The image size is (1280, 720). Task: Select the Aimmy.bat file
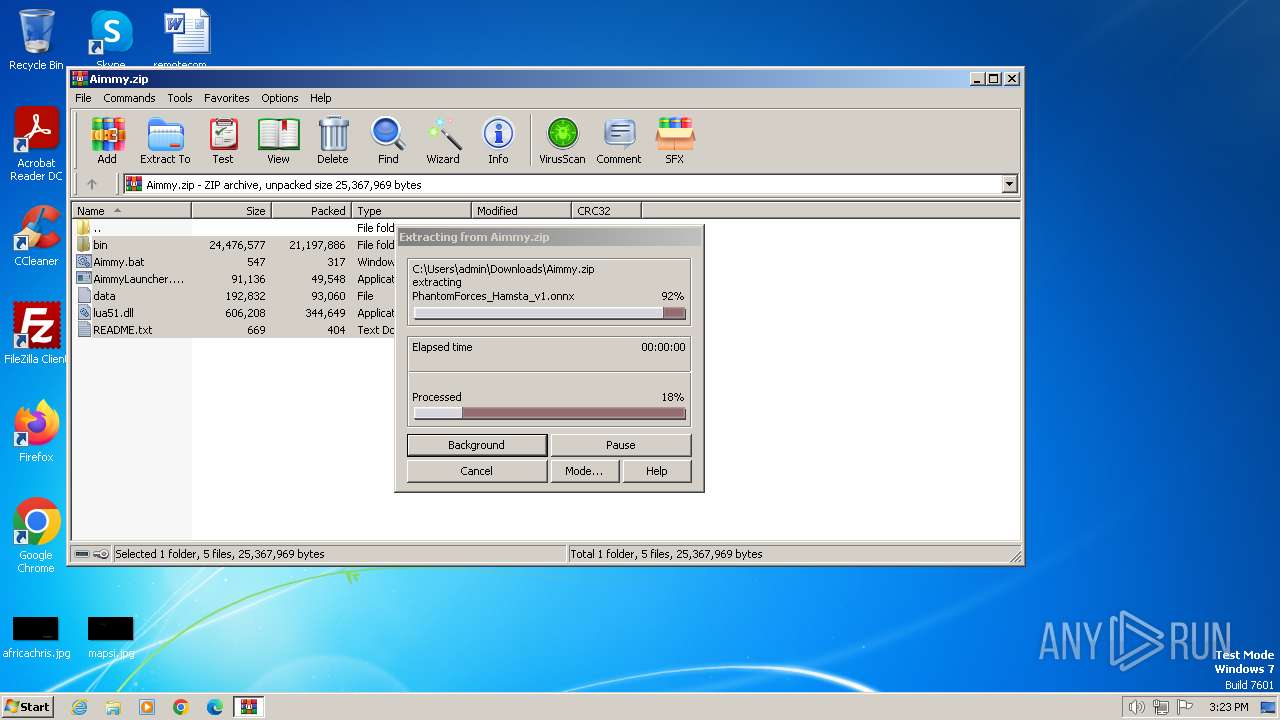point(235,262)
